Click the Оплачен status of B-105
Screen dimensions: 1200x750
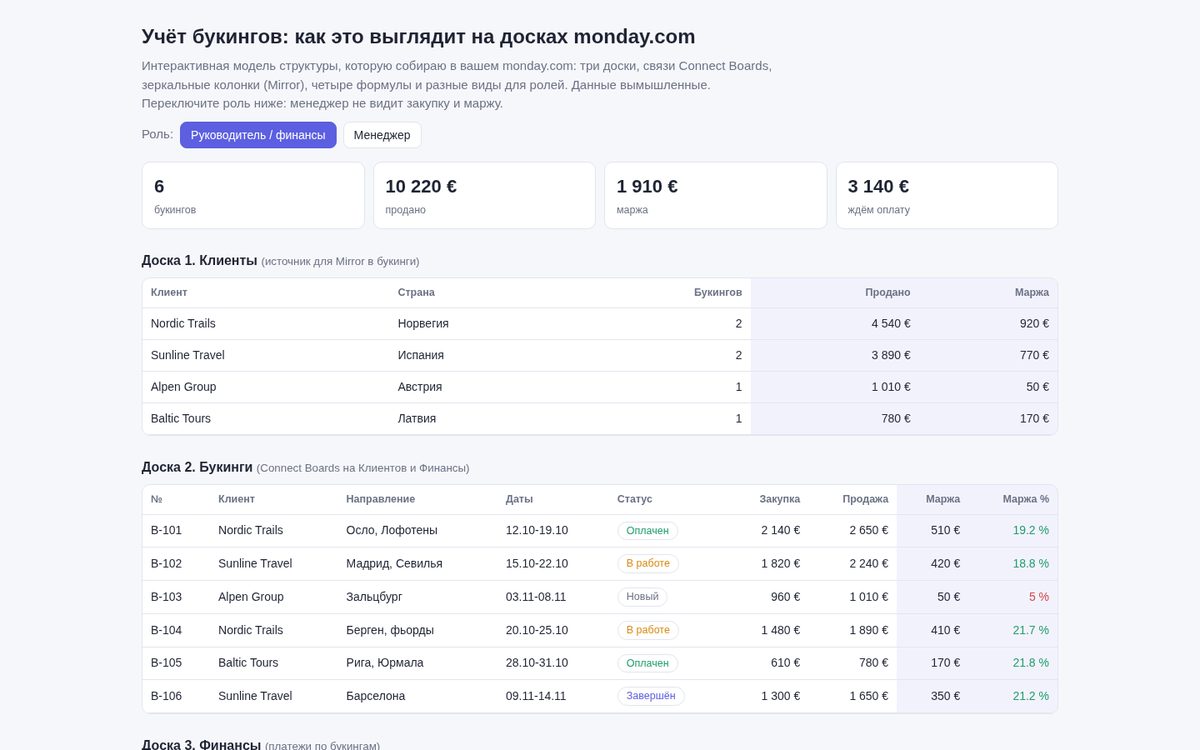pos(648,663)
